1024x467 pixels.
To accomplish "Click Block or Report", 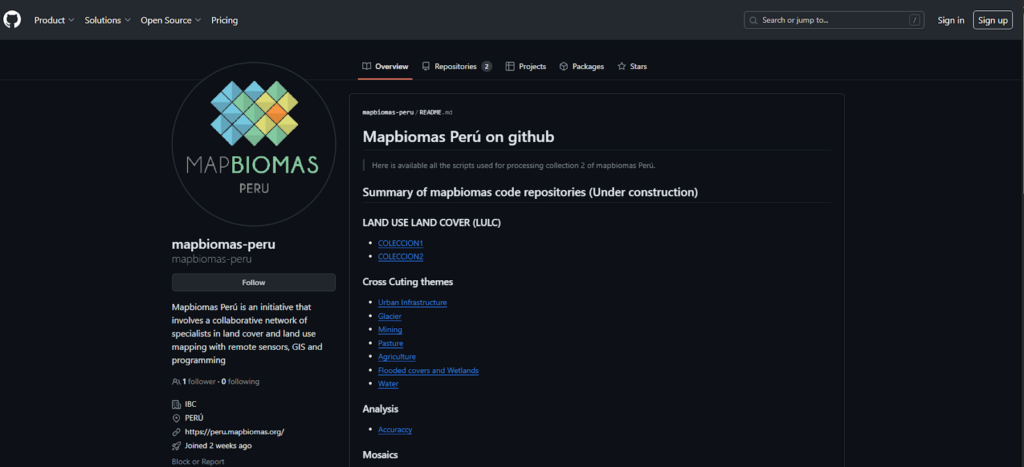I will tap(198, 462).
